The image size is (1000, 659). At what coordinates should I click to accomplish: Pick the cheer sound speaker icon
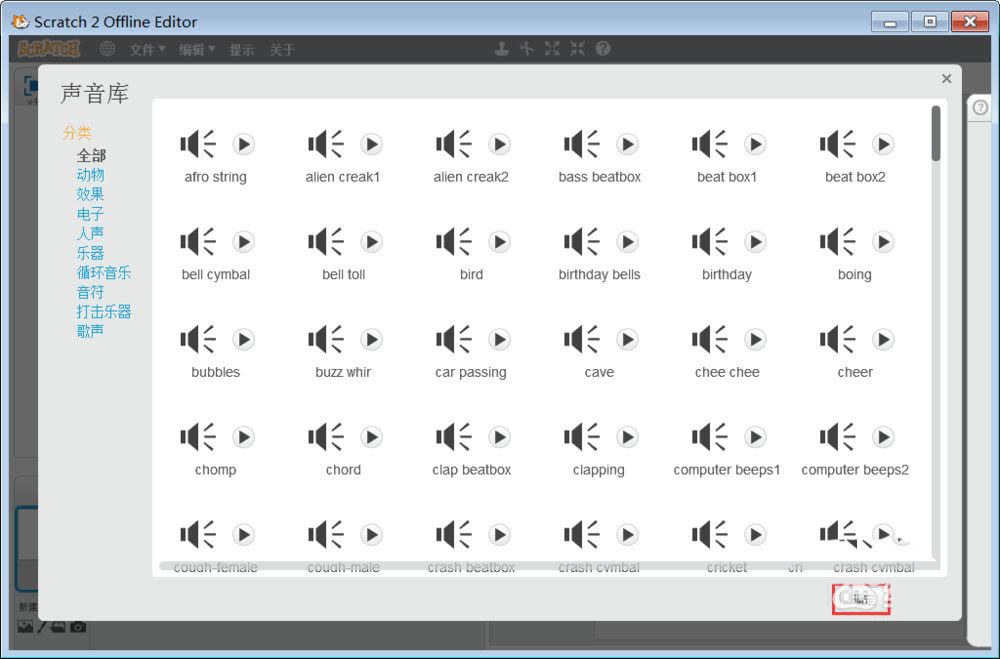pyautogui.click(x=837, y=340)
